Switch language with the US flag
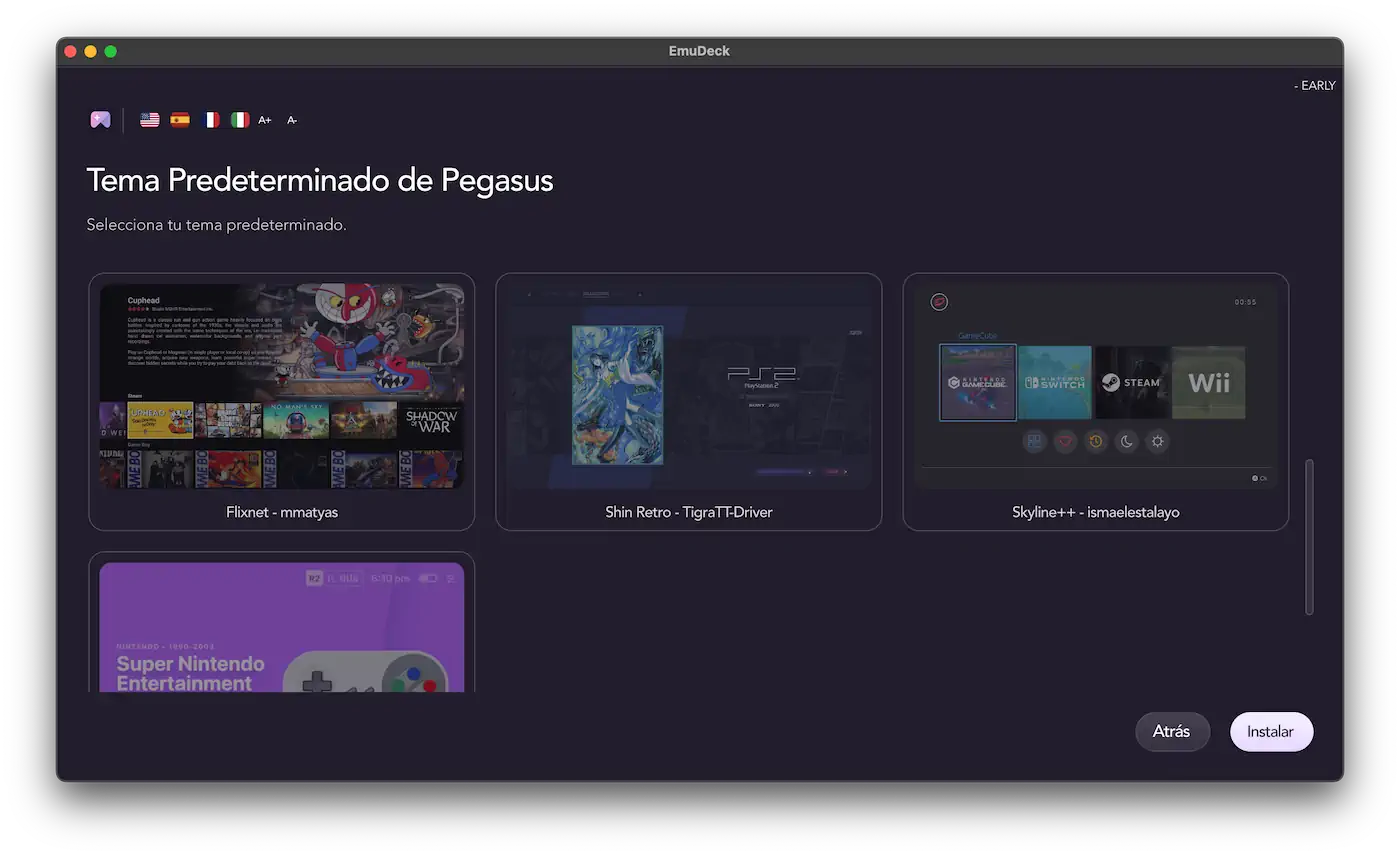Image resolution: width=1400 pixels, height=856 pixels. coord(150,120)
